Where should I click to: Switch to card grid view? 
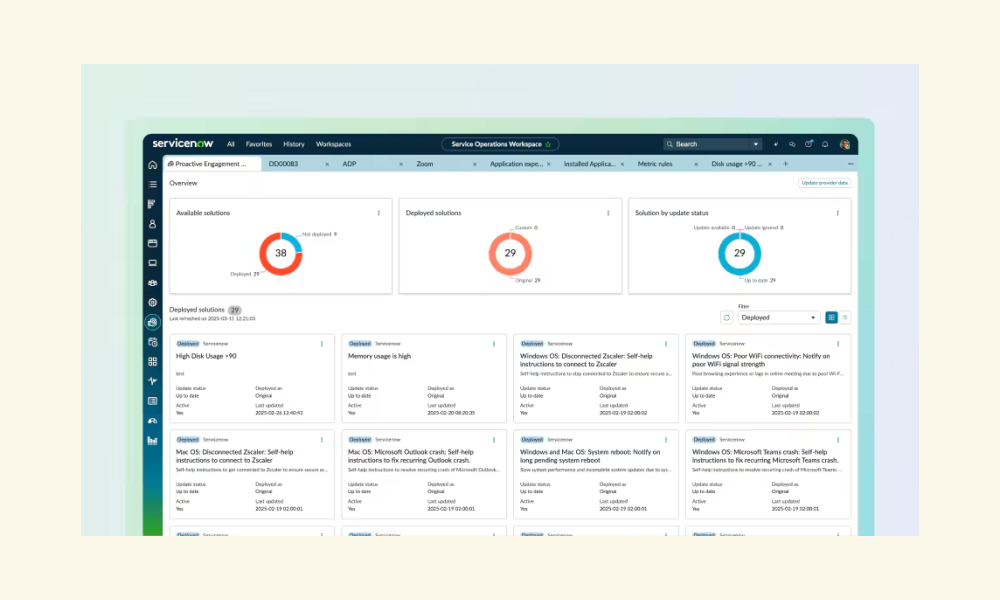click(x=832, y=318)
